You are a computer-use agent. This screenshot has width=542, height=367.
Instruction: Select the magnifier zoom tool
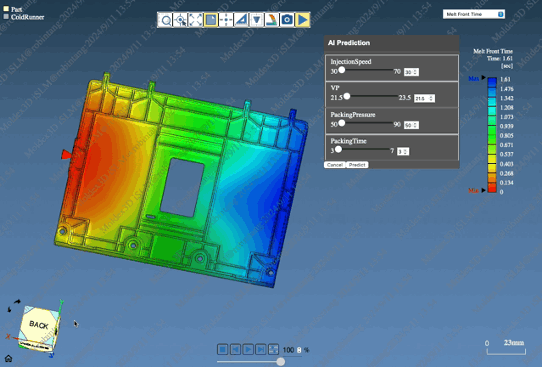pyautogui.click(x=166, y=20)
